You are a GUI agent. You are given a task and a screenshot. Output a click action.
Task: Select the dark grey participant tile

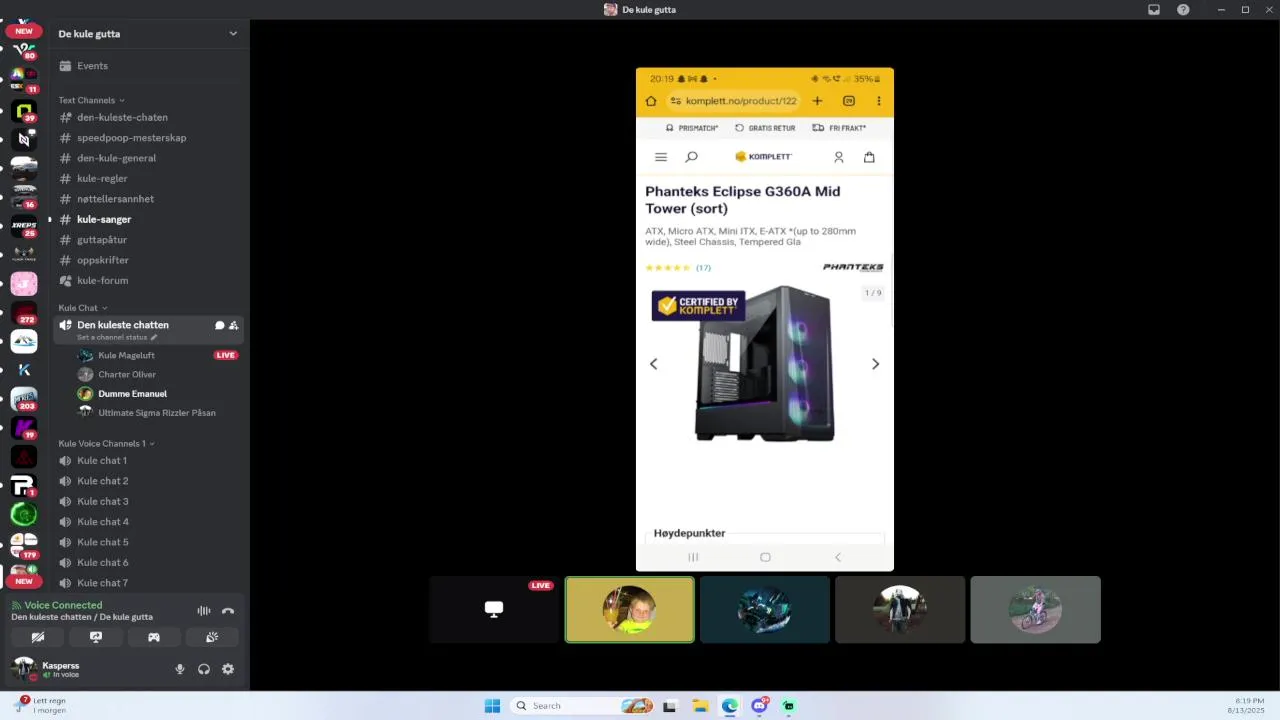(x=900, y=609)
